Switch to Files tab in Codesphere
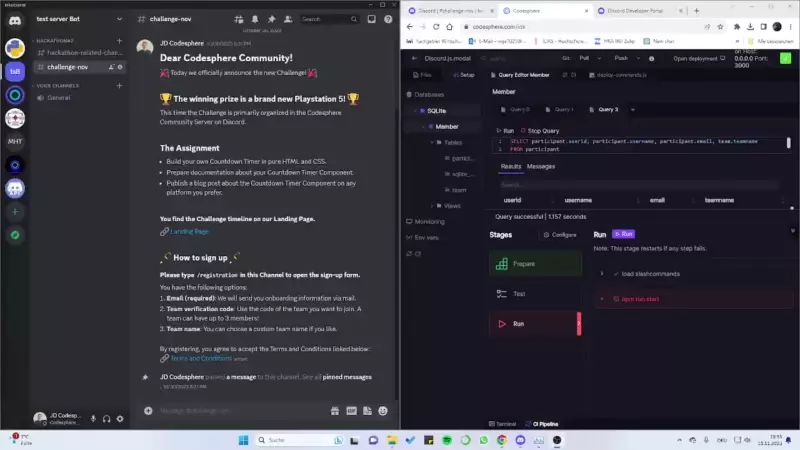The height and width of the screenshot is (450, 800). tap(422, 75)
